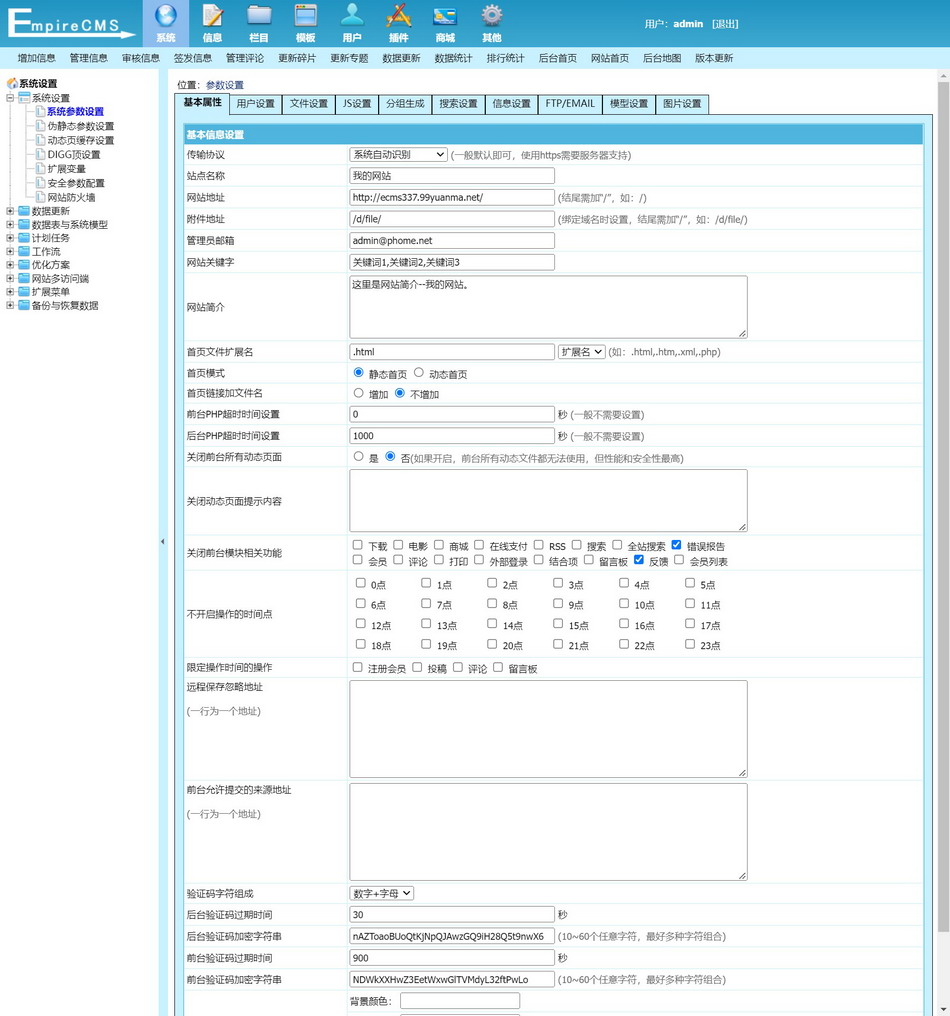Switch to the 搜索设置 tab

(458, 104)
